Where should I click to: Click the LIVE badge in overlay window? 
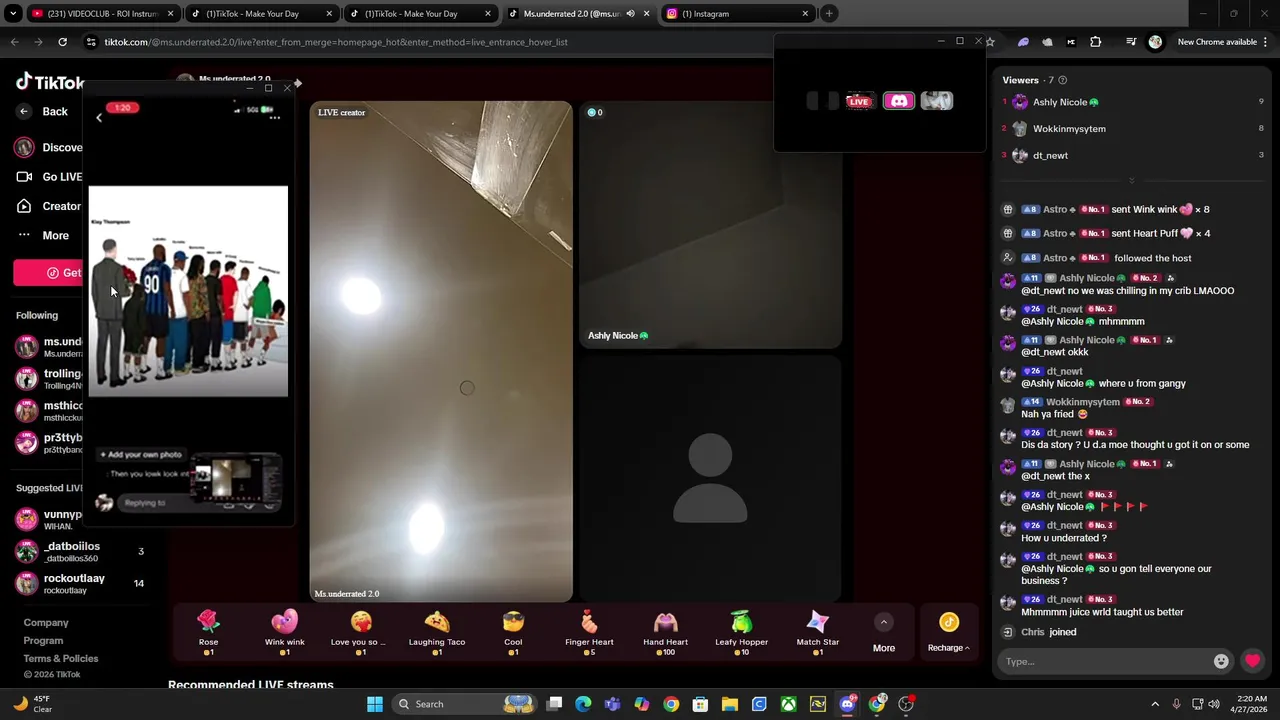858,101
